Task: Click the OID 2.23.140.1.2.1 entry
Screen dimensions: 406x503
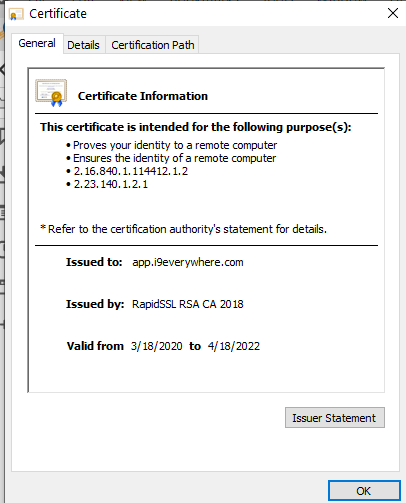Action: pyautogui.click(x=111, y=184)
